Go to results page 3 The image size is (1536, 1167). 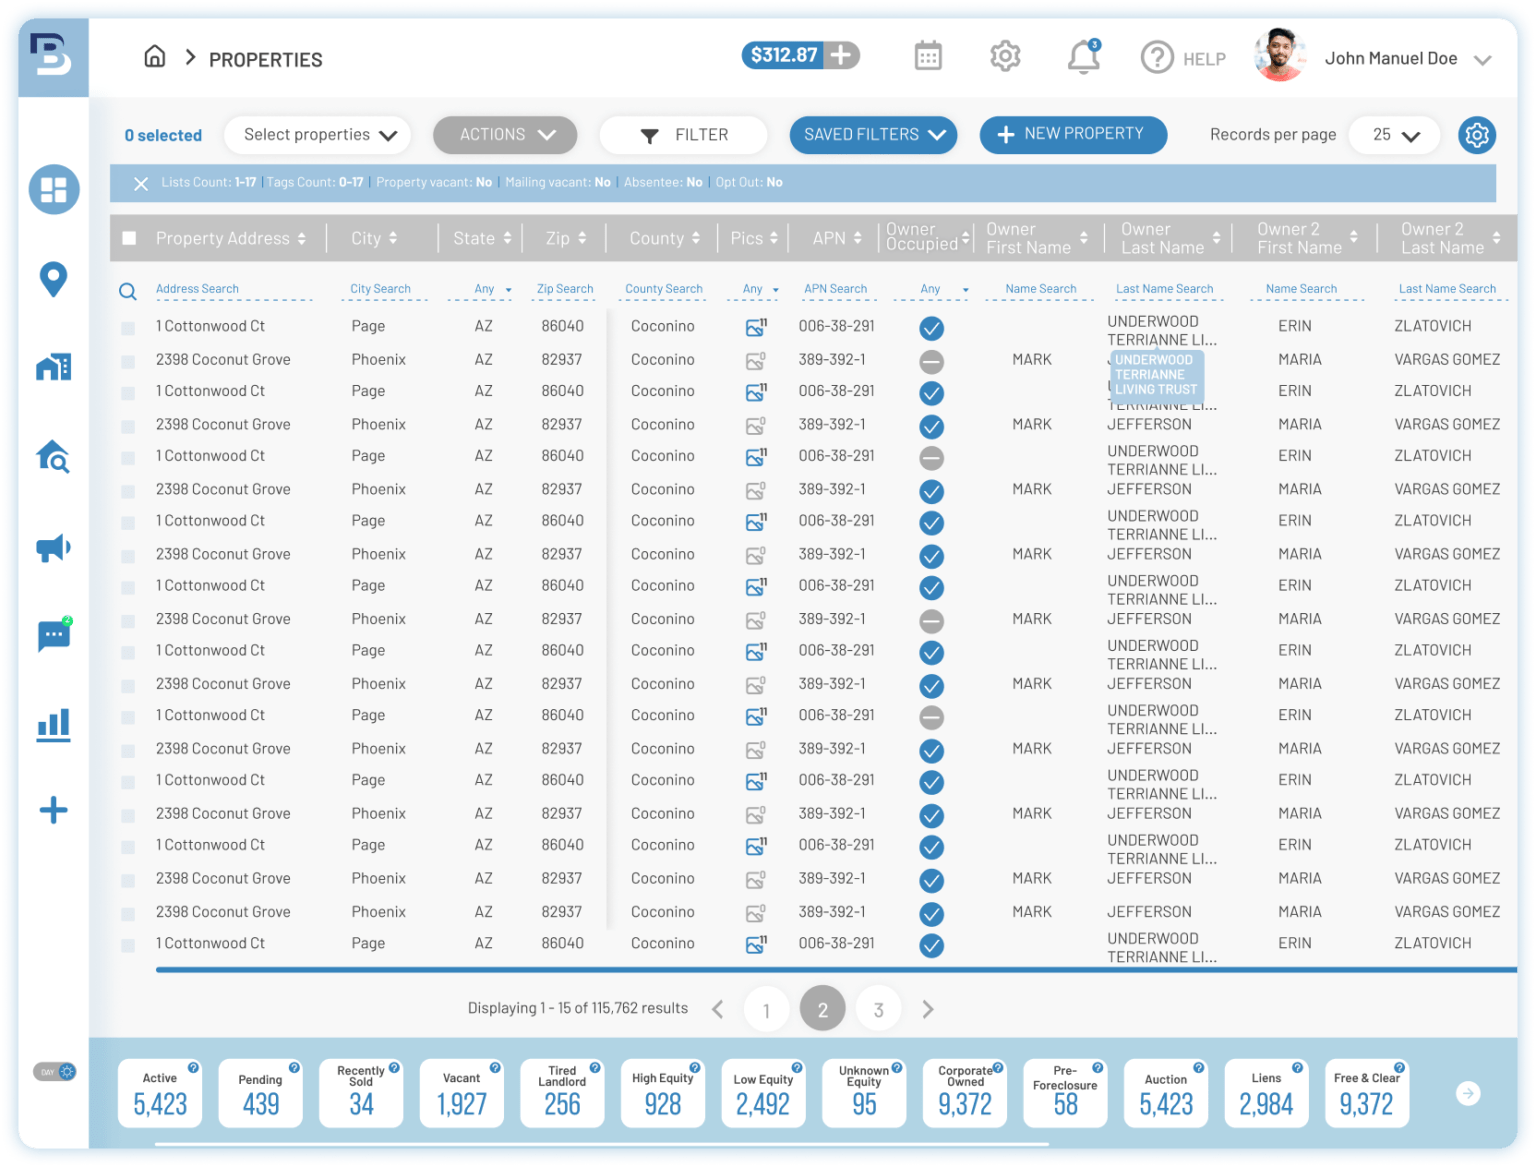(x=878, y=1008)
